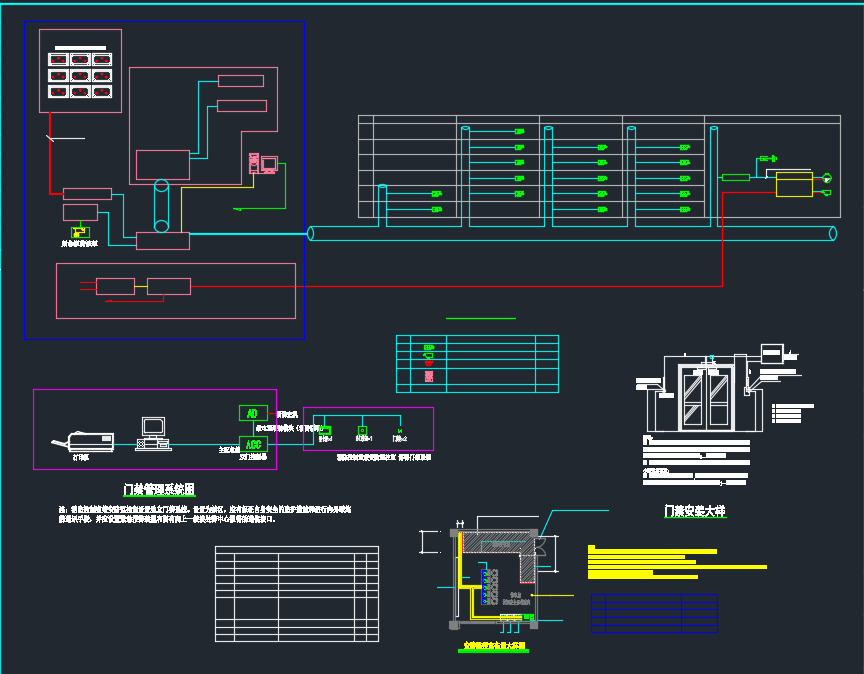The width and height of the screenshot is (864, 674).
Task: Select the green circle-in-square reader symbol
Action: pos(362,430)
